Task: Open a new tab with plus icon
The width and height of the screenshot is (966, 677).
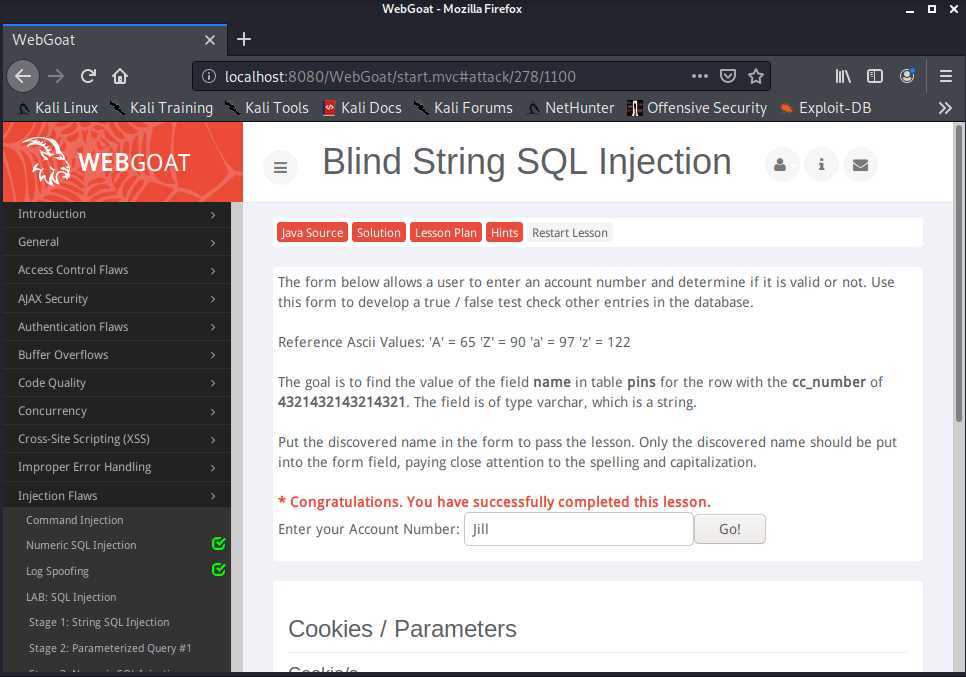Action: tap(244, 39)
